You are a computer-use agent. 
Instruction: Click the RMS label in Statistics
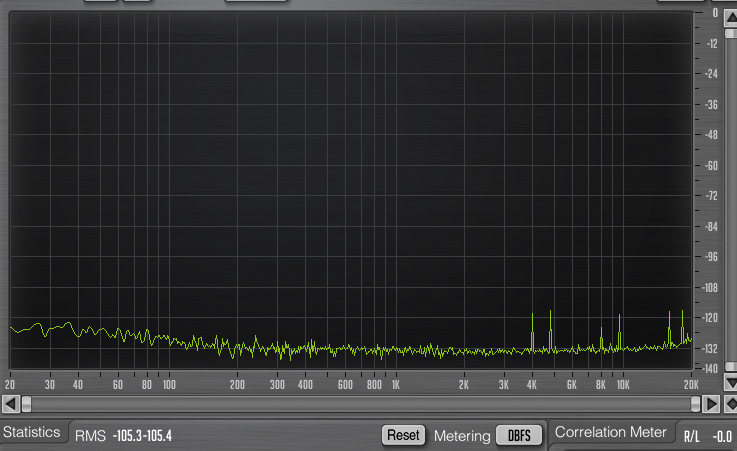pyautogui.click(x=90, y=436)
